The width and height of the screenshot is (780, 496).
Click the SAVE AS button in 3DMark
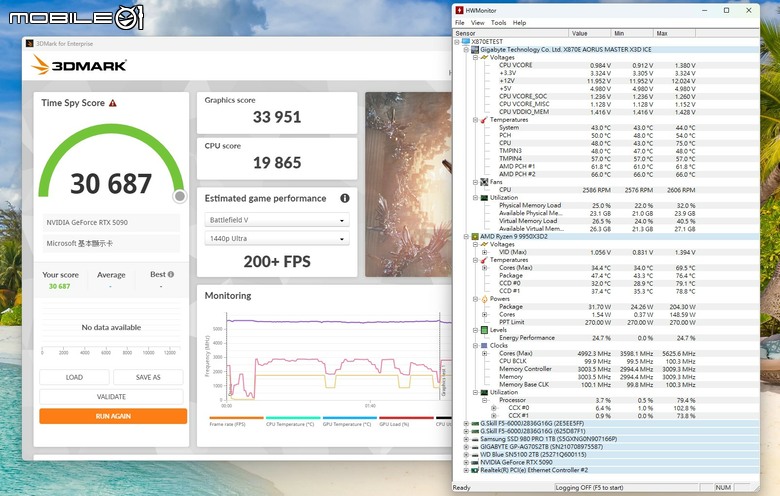point(148,377)
